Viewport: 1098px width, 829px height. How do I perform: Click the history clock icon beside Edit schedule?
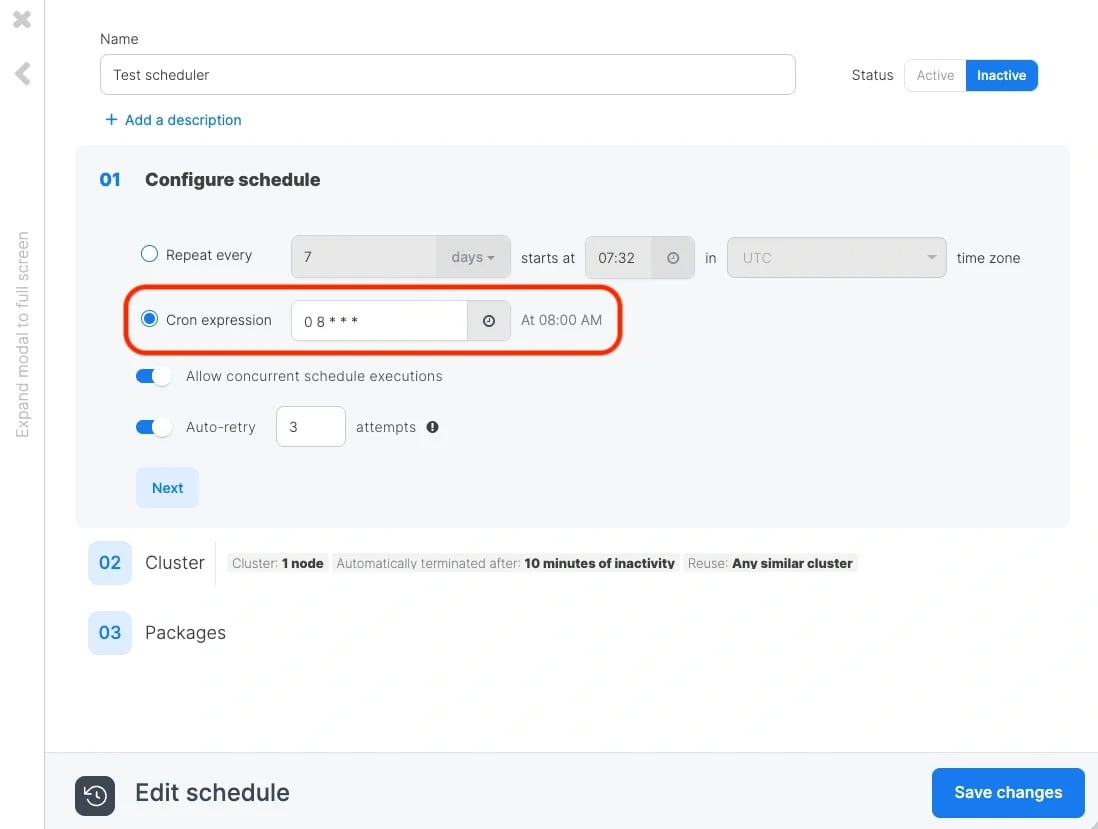pos(95,796)
